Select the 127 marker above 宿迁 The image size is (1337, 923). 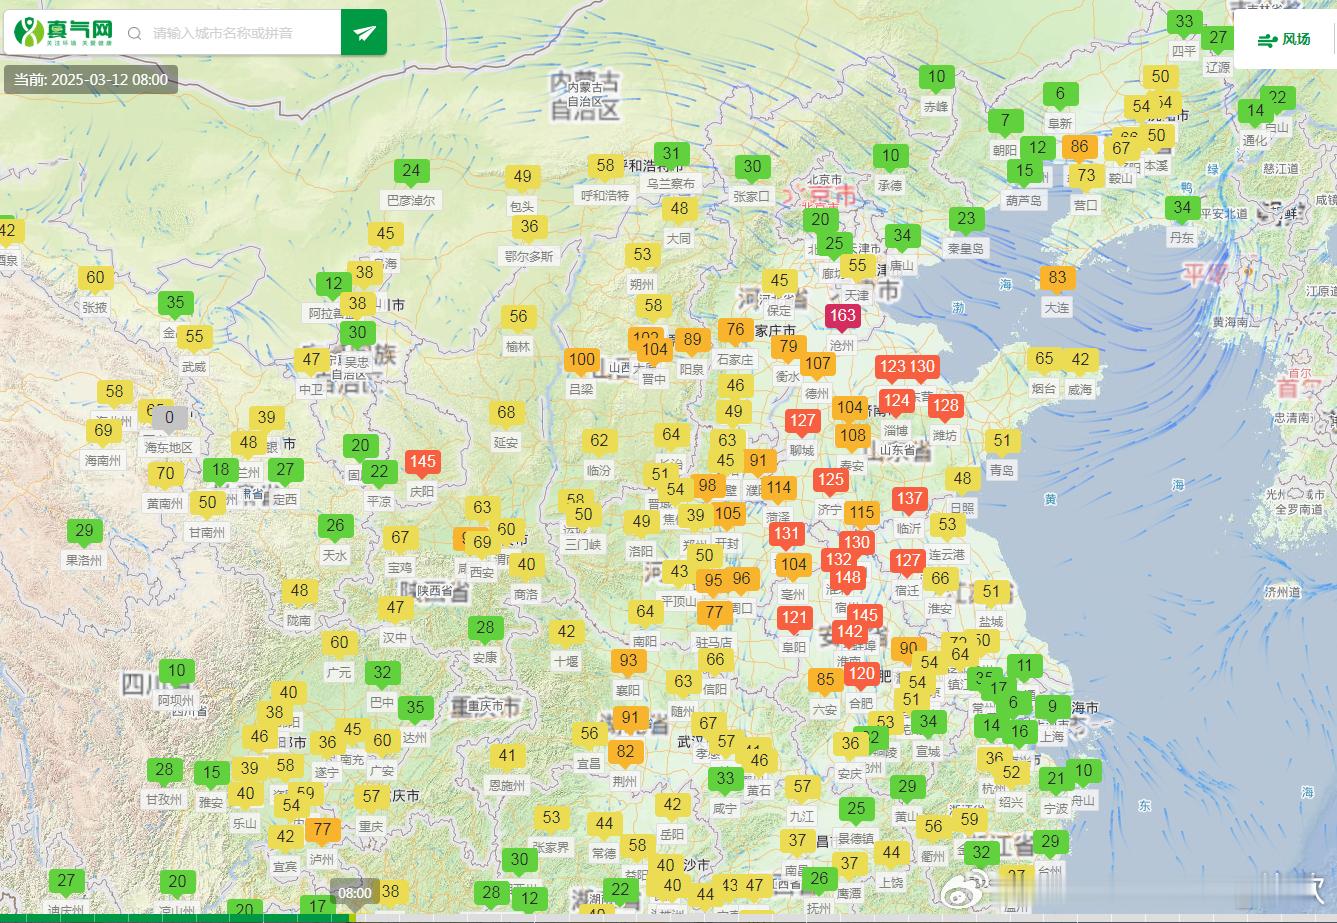pyautogui.click(x=907, y=562)
